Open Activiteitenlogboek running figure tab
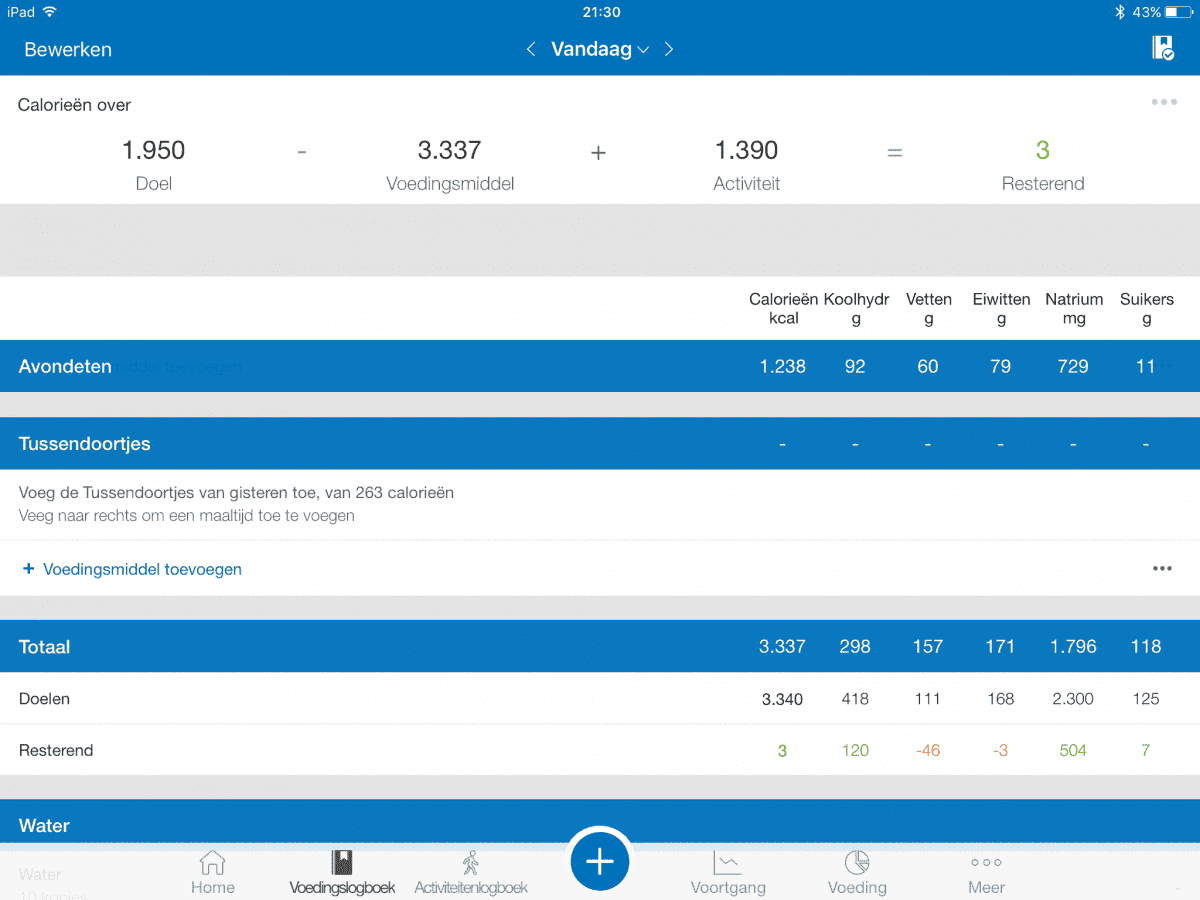Screen dimensions: 1200x900 (x=470, y=872)
